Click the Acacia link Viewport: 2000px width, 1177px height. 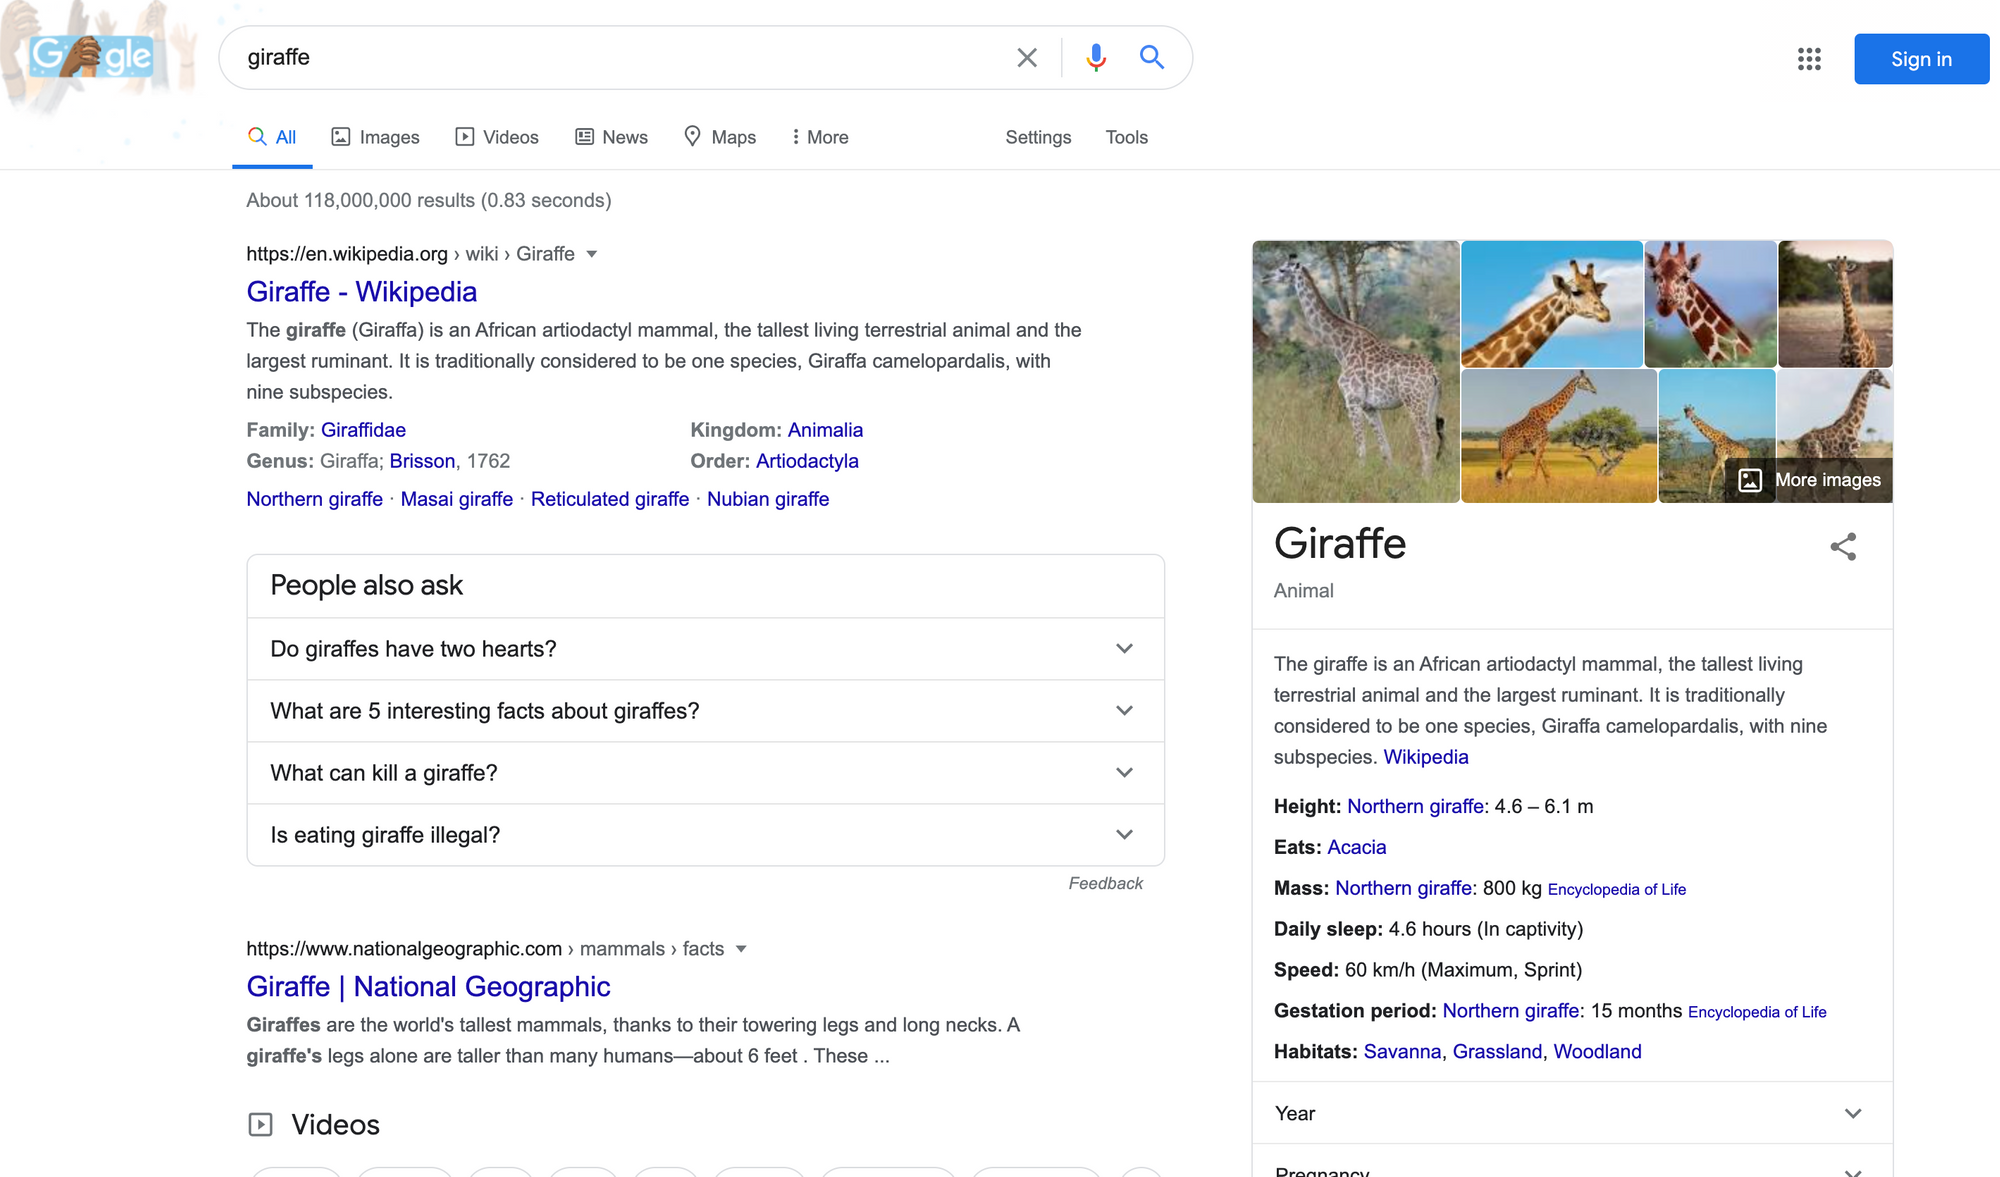click(x=1356, y=847)
